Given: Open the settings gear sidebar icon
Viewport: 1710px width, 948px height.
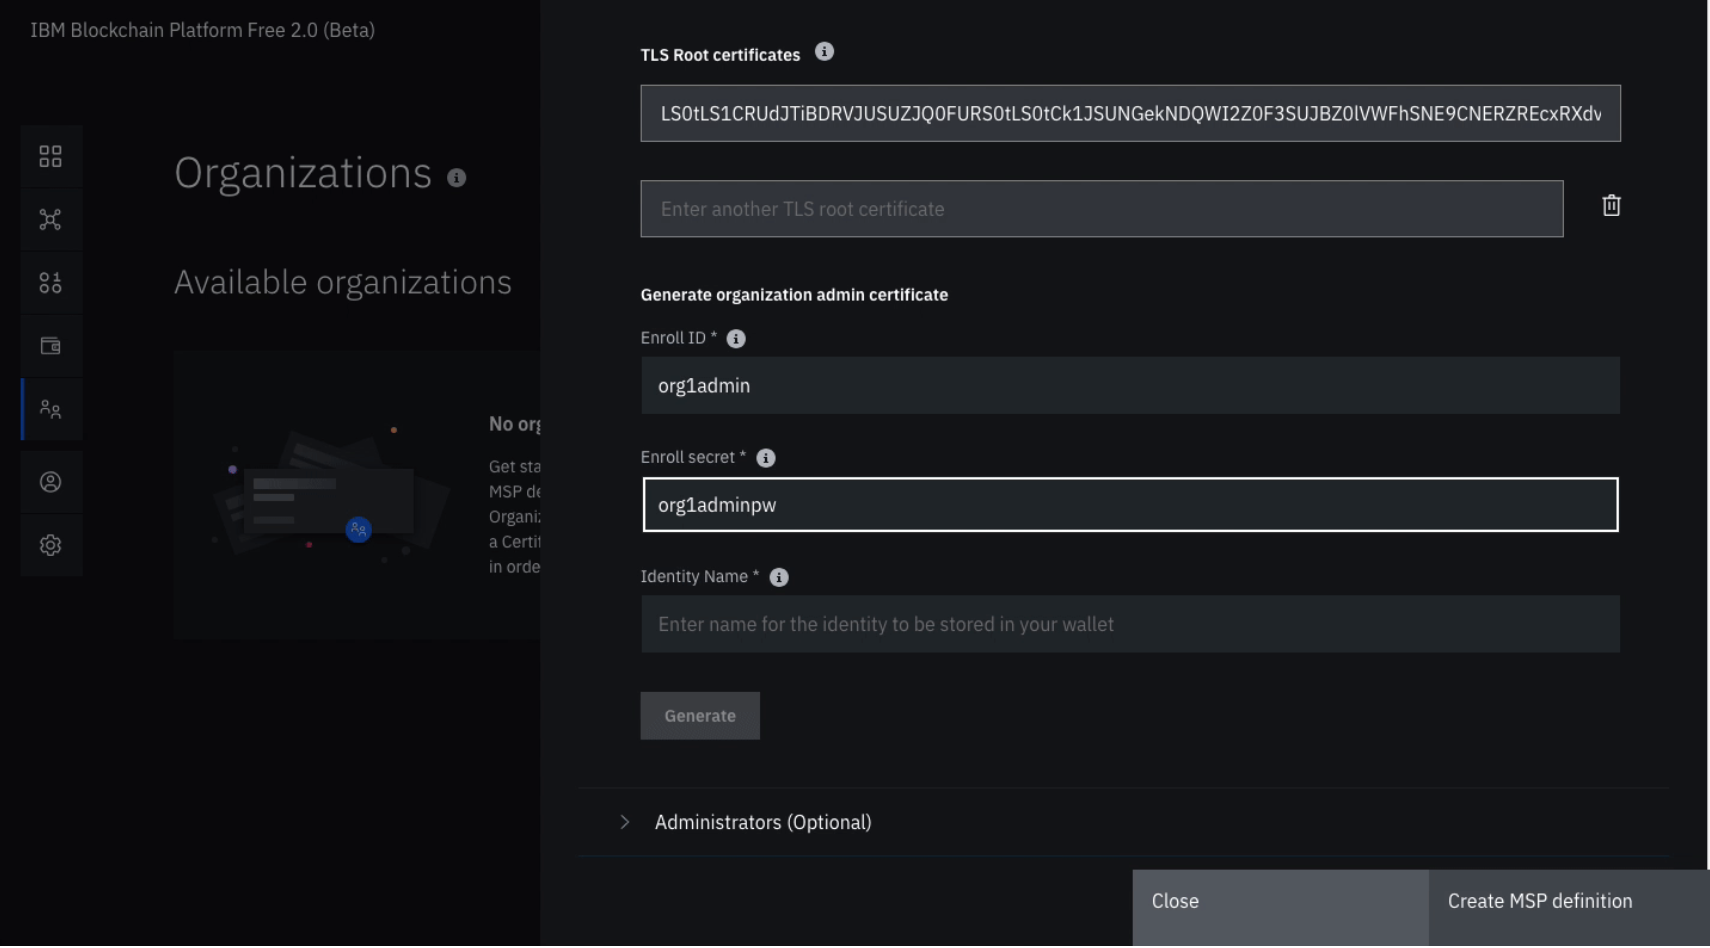Looking at the screenshot, I should click(x=50, y=545).
